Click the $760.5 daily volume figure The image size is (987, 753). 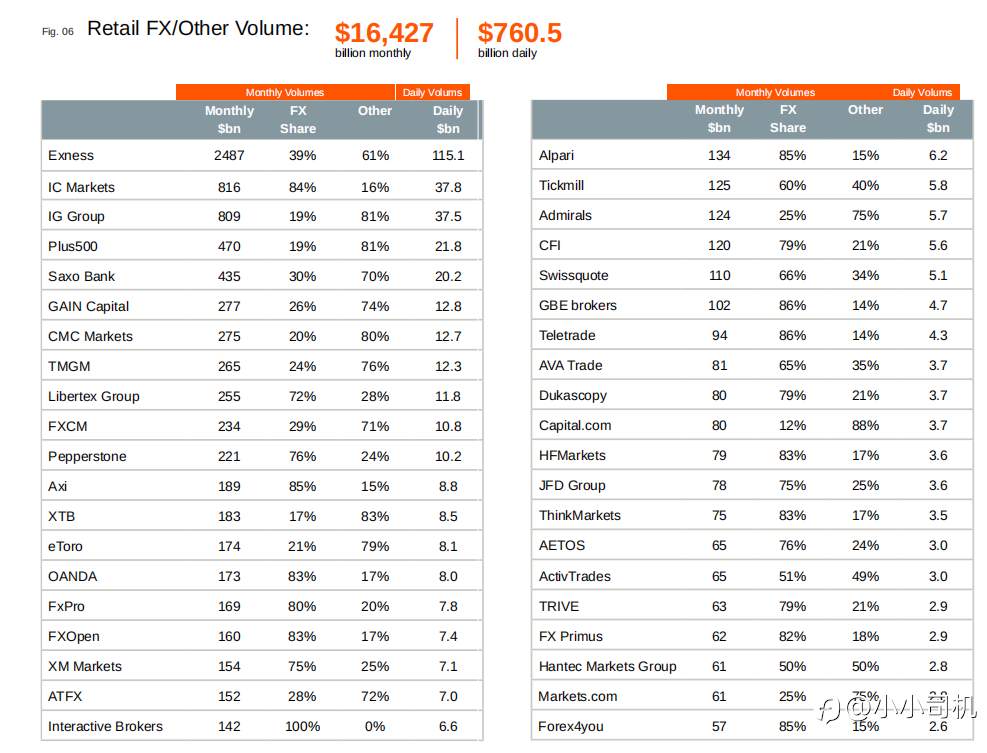coord(519,33)
